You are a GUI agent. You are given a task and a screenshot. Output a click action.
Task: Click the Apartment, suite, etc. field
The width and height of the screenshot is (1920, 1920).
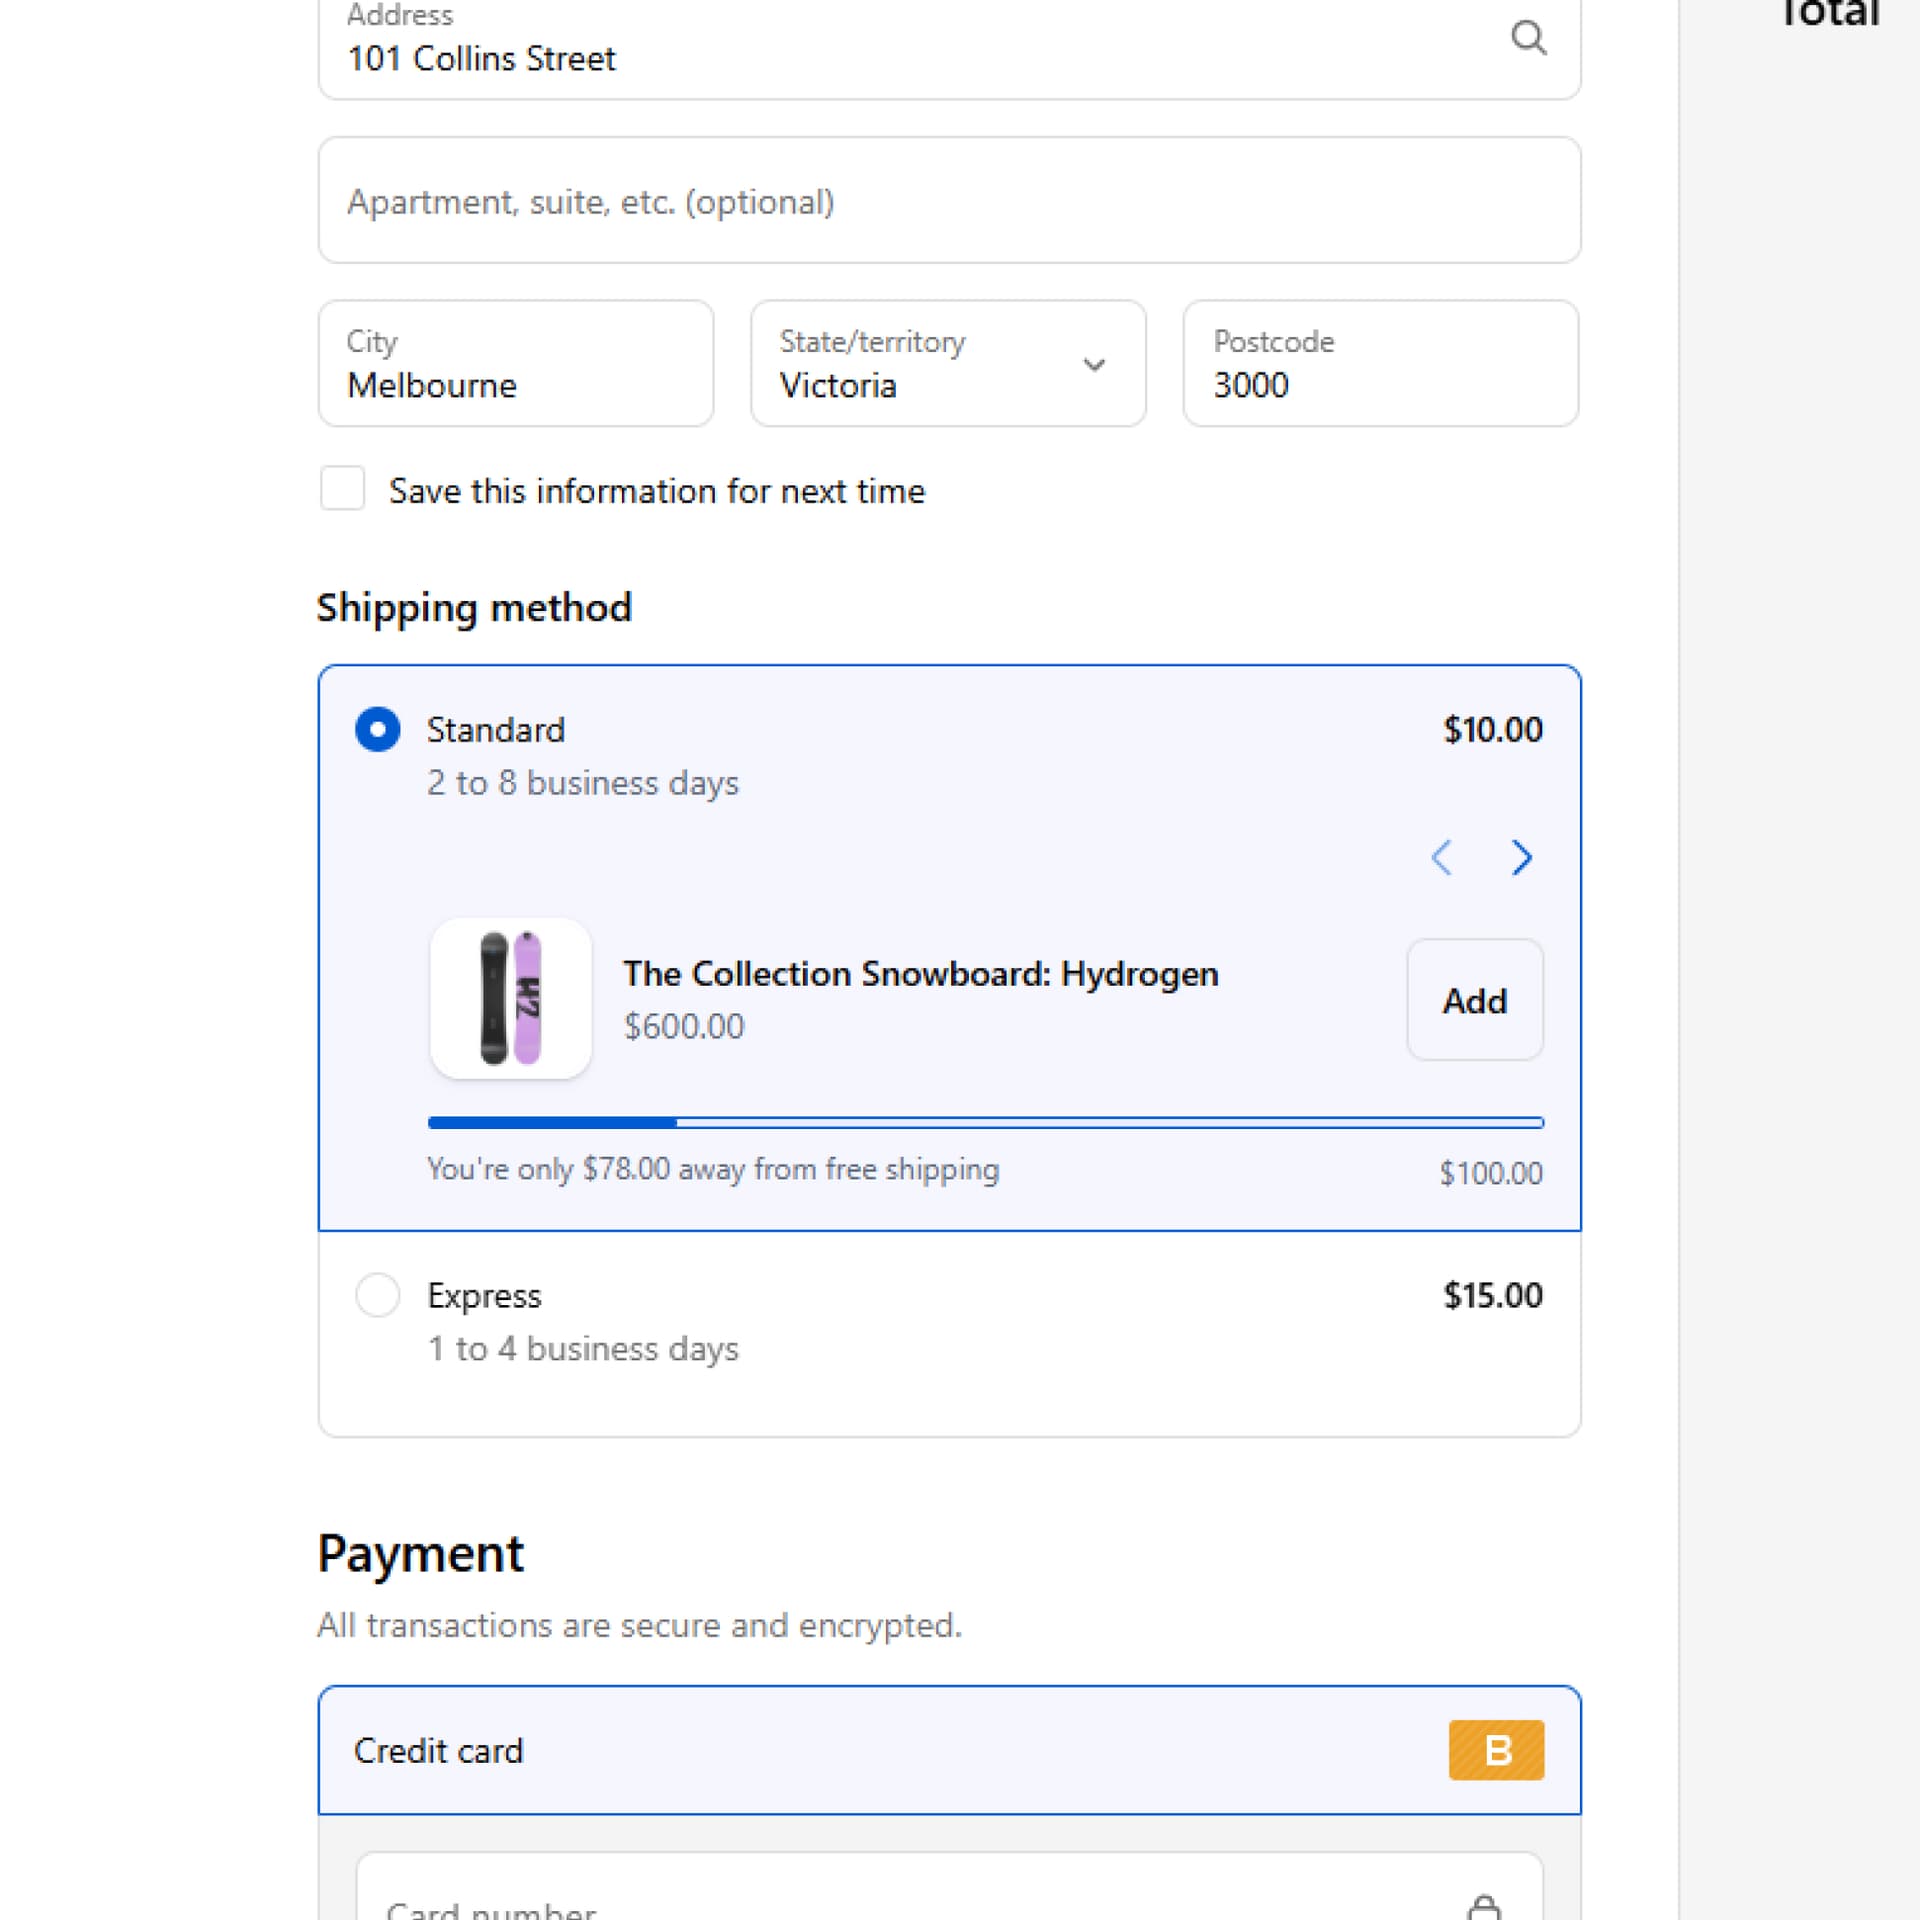tap(948, 200)
